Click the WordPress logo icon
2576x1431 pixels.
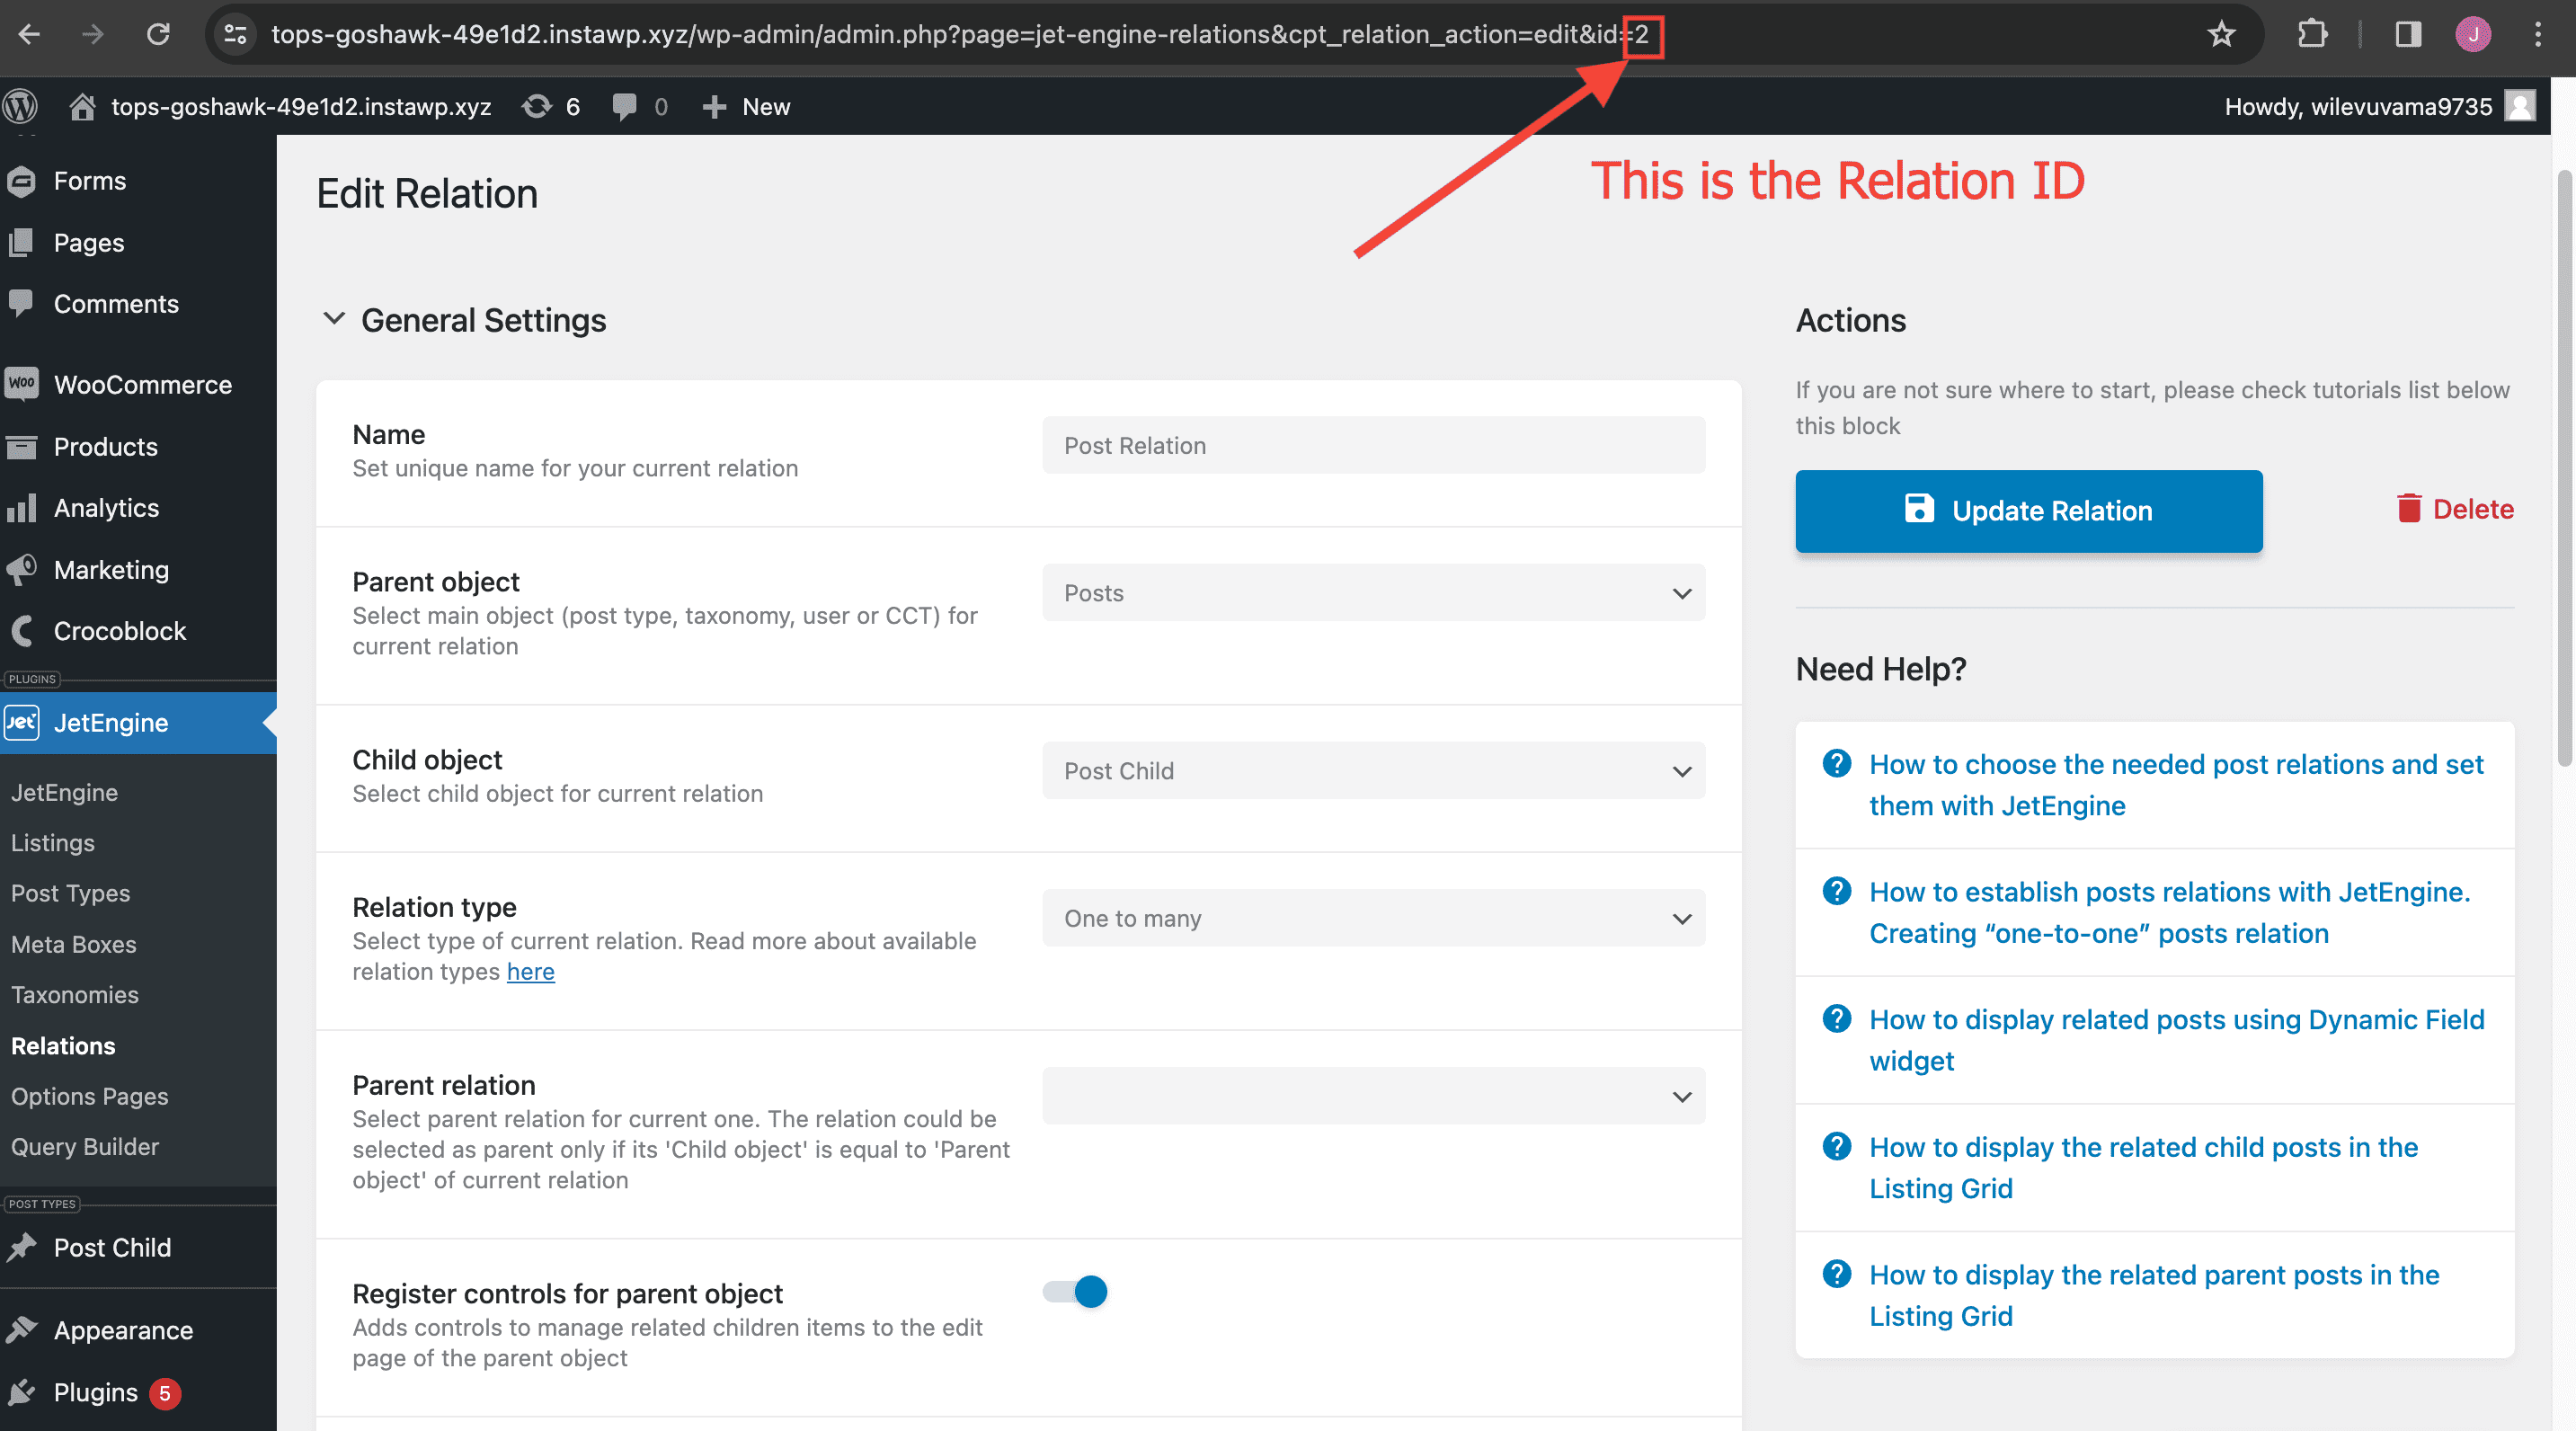(21, 106)
